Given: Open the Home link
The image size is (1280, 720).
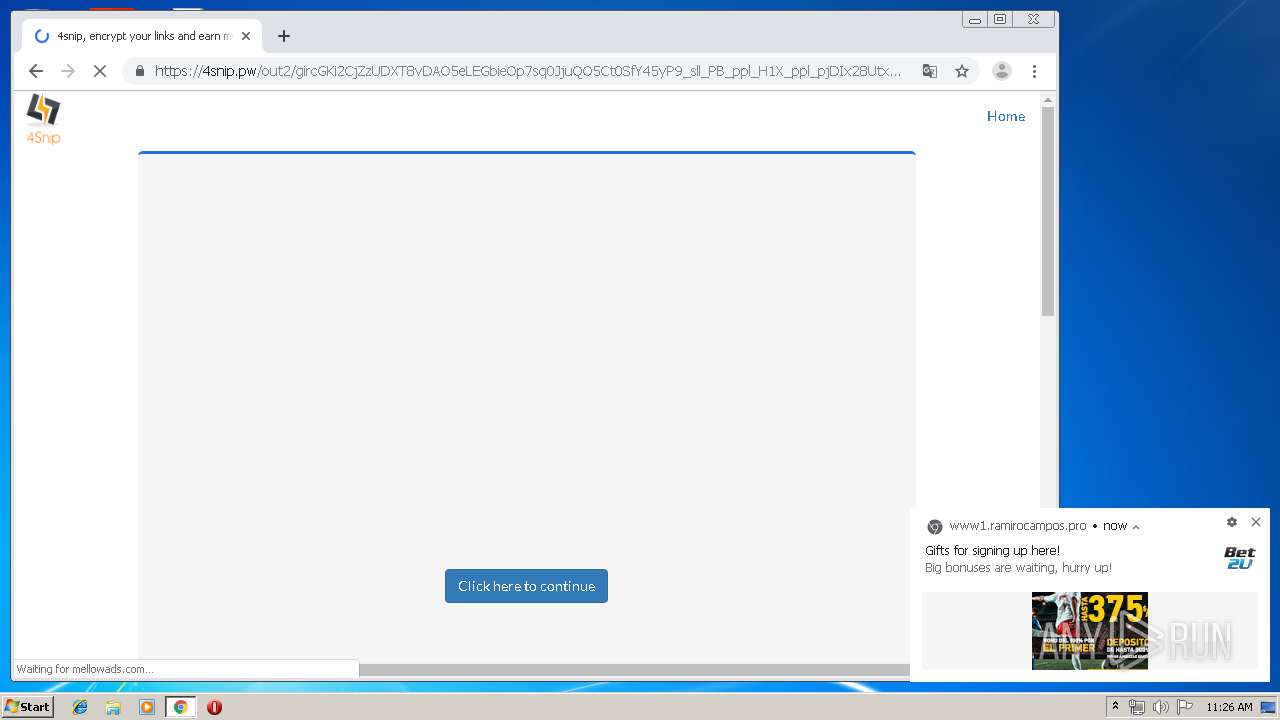Looking at the screenshot, I should coord(1006,116).
